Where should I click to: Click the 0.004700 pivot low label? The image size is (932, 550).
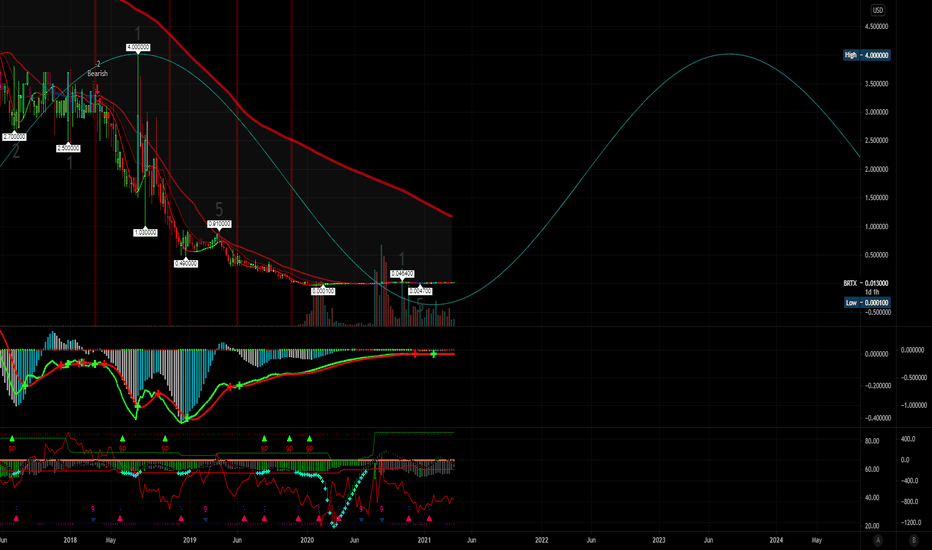[420, 291]
